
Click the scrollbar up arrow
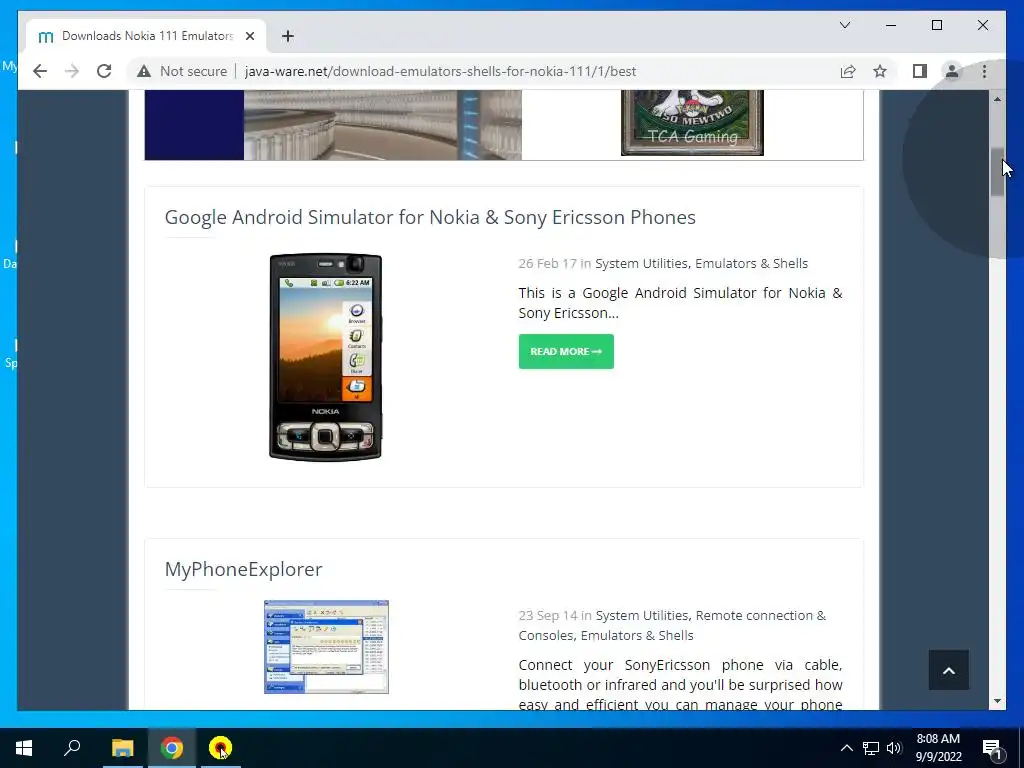tap(997, 99)
